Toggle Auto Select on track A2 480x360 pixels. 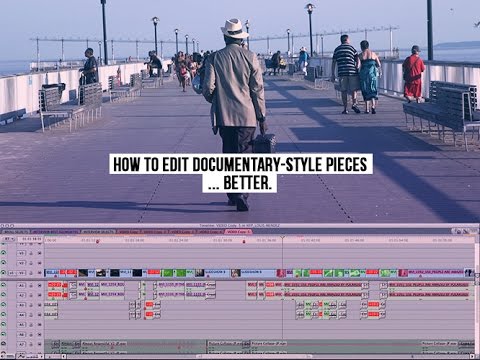39,295
